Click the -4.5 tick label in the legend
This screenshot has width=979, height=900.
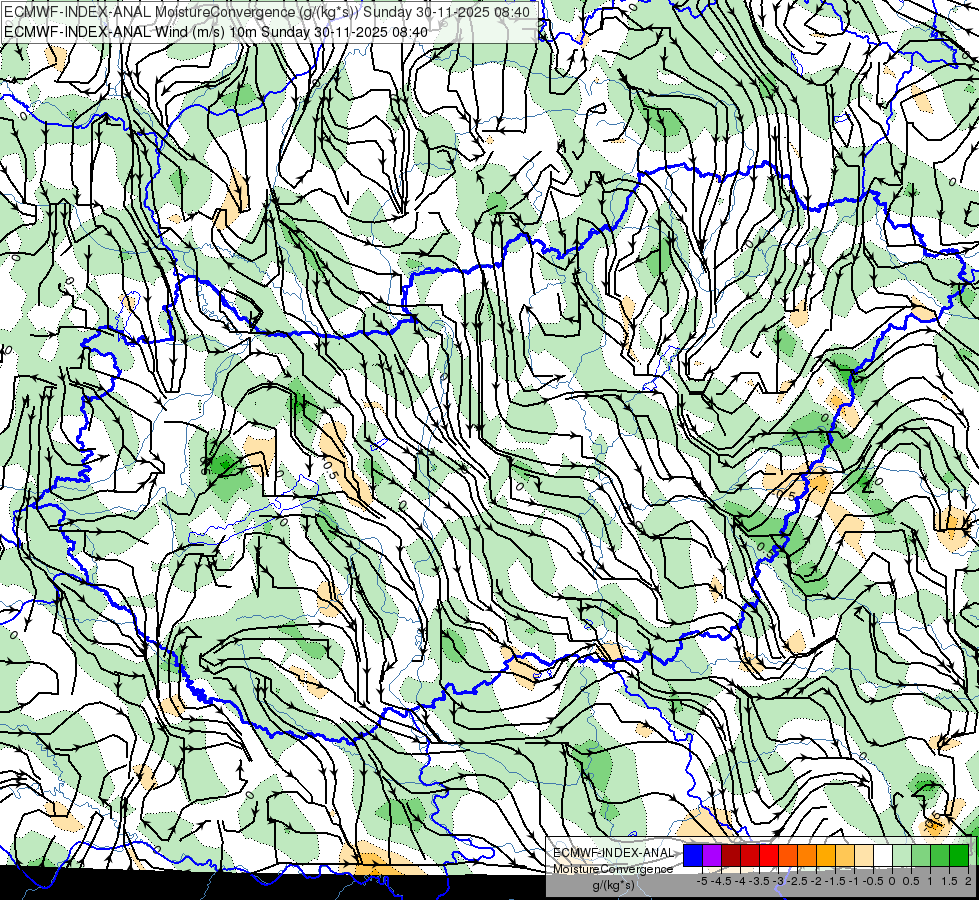[x=721, y=881]
